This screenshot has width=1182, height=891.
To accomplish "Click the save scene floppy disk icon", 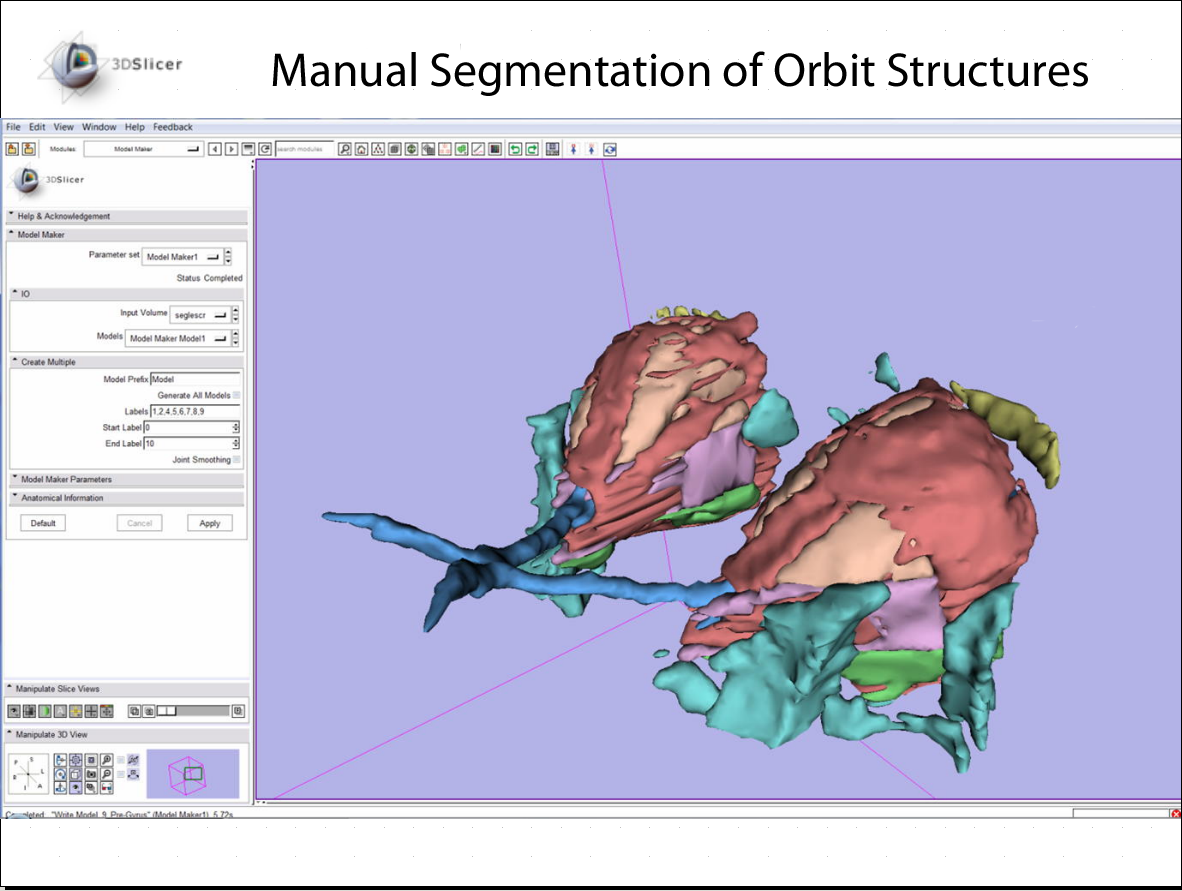I will 552,149.
